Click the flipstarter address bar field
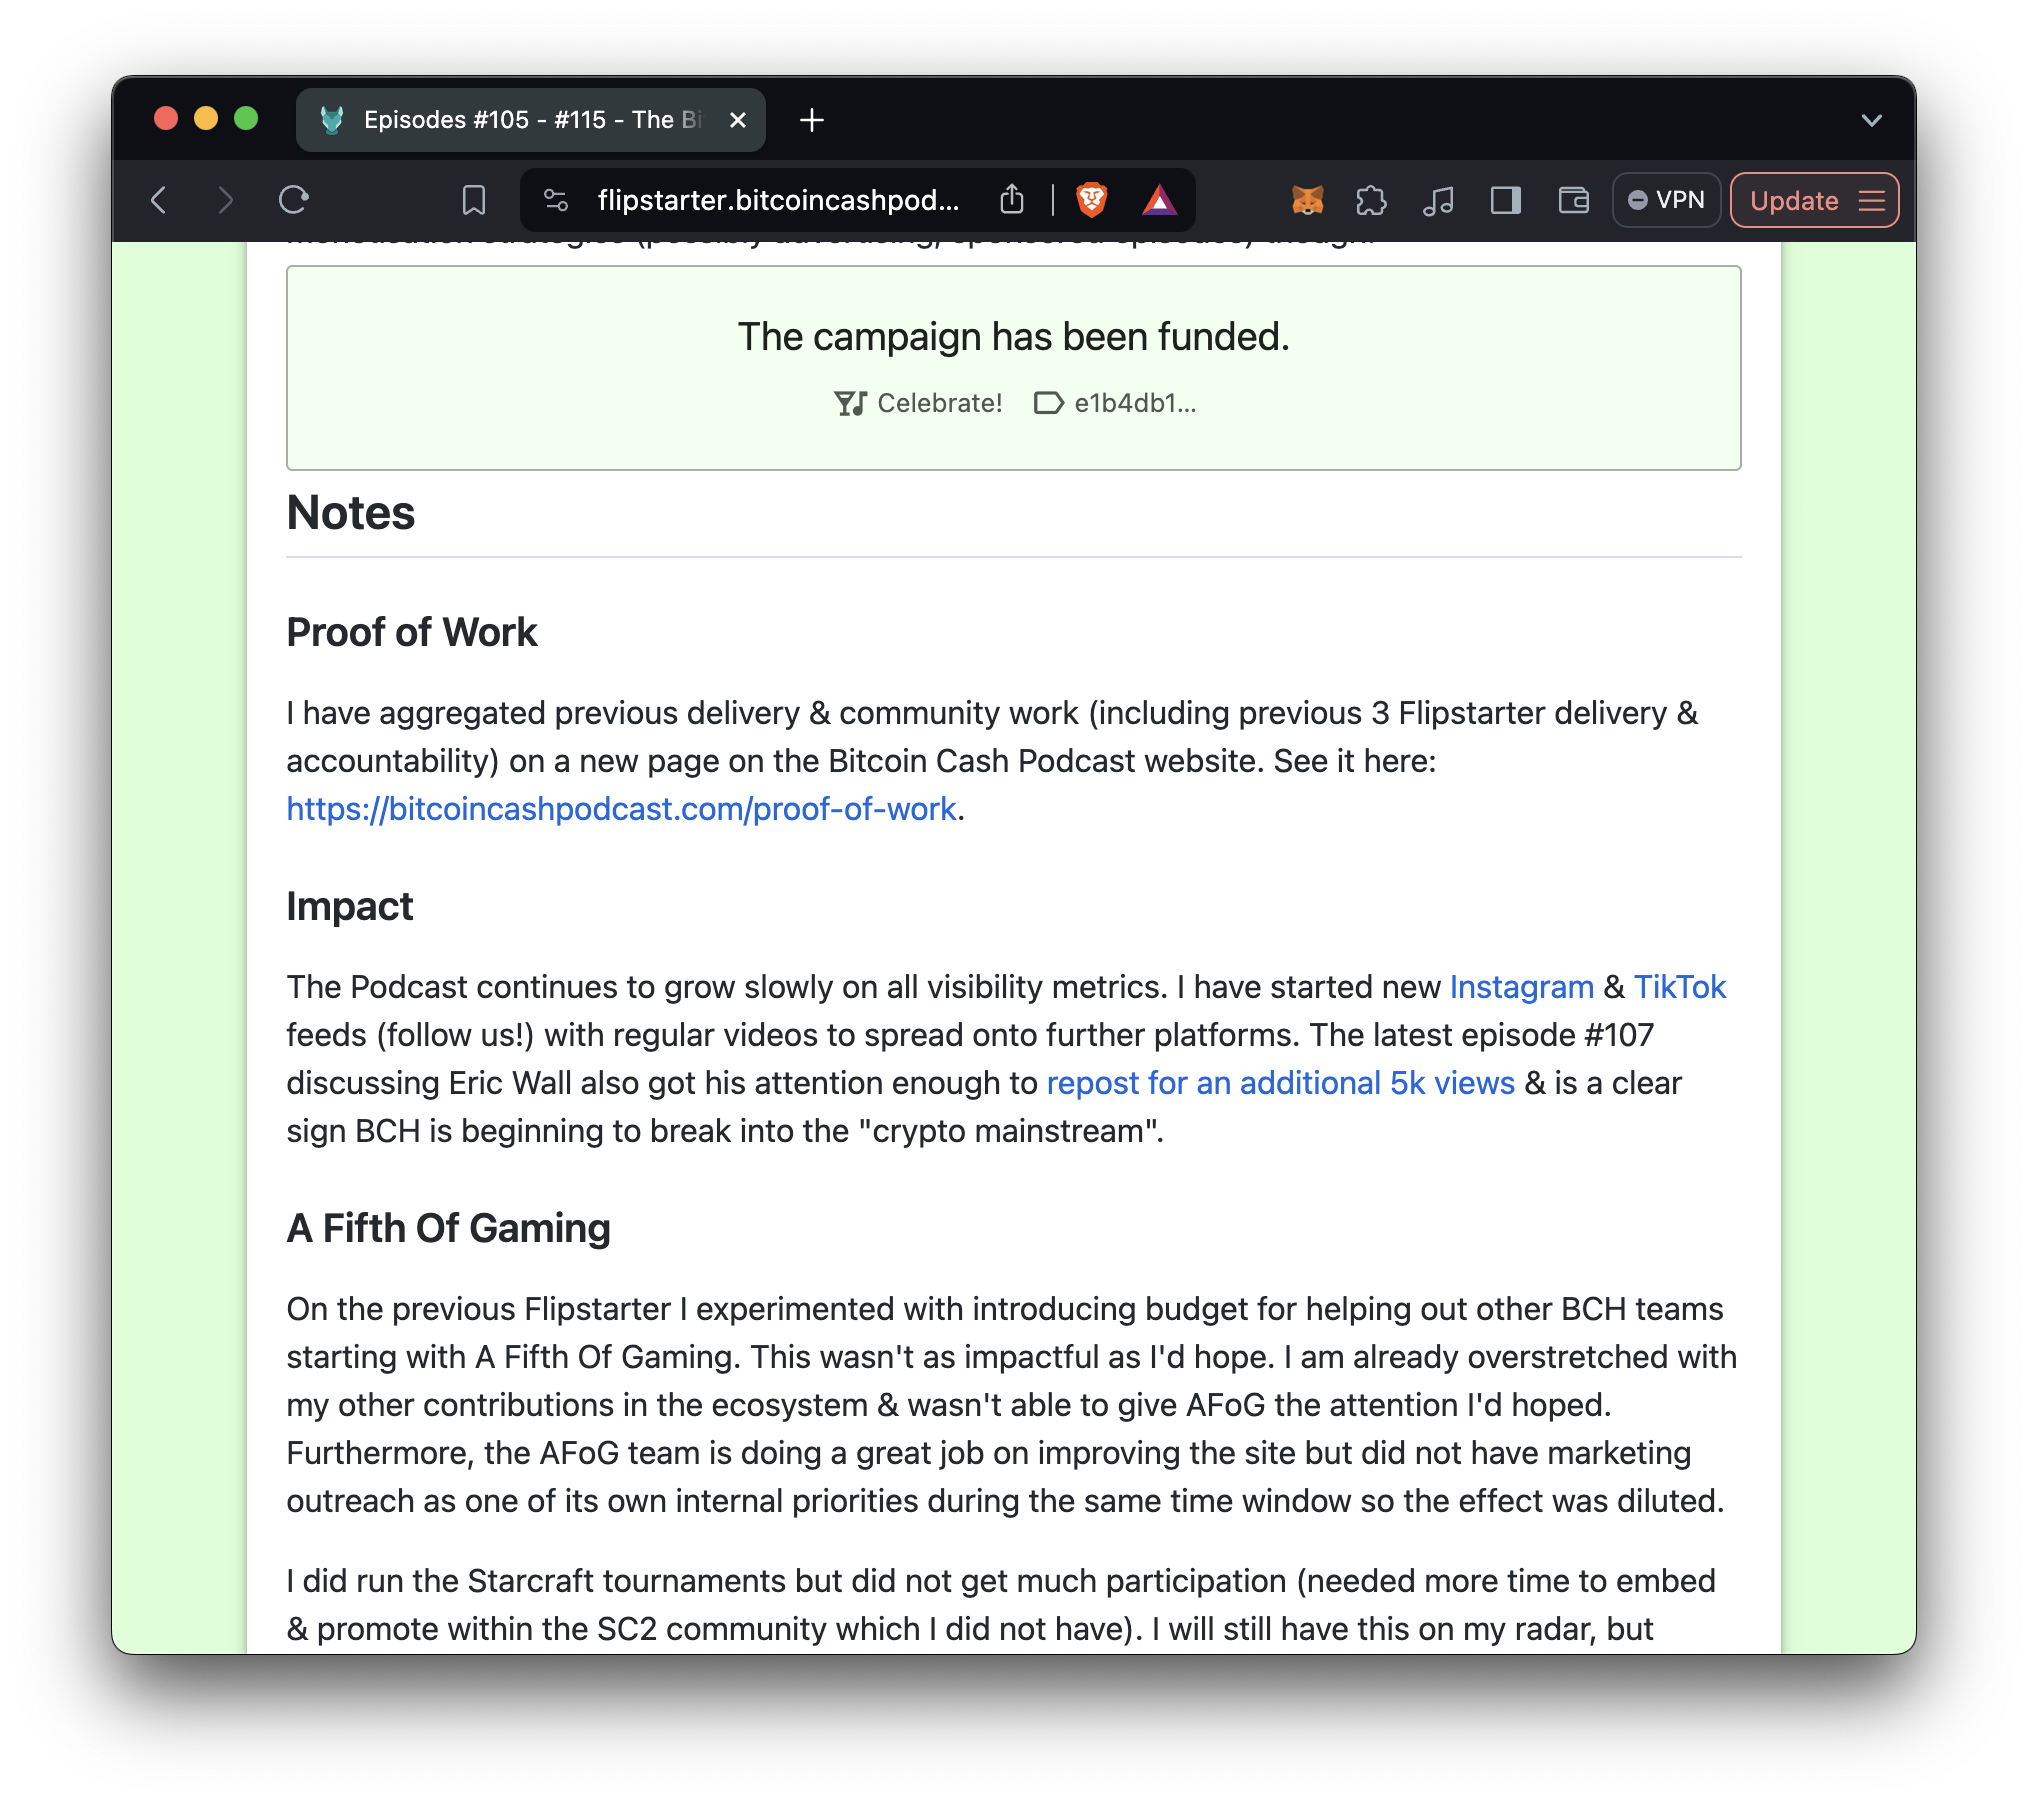 [x=778, y=200]
